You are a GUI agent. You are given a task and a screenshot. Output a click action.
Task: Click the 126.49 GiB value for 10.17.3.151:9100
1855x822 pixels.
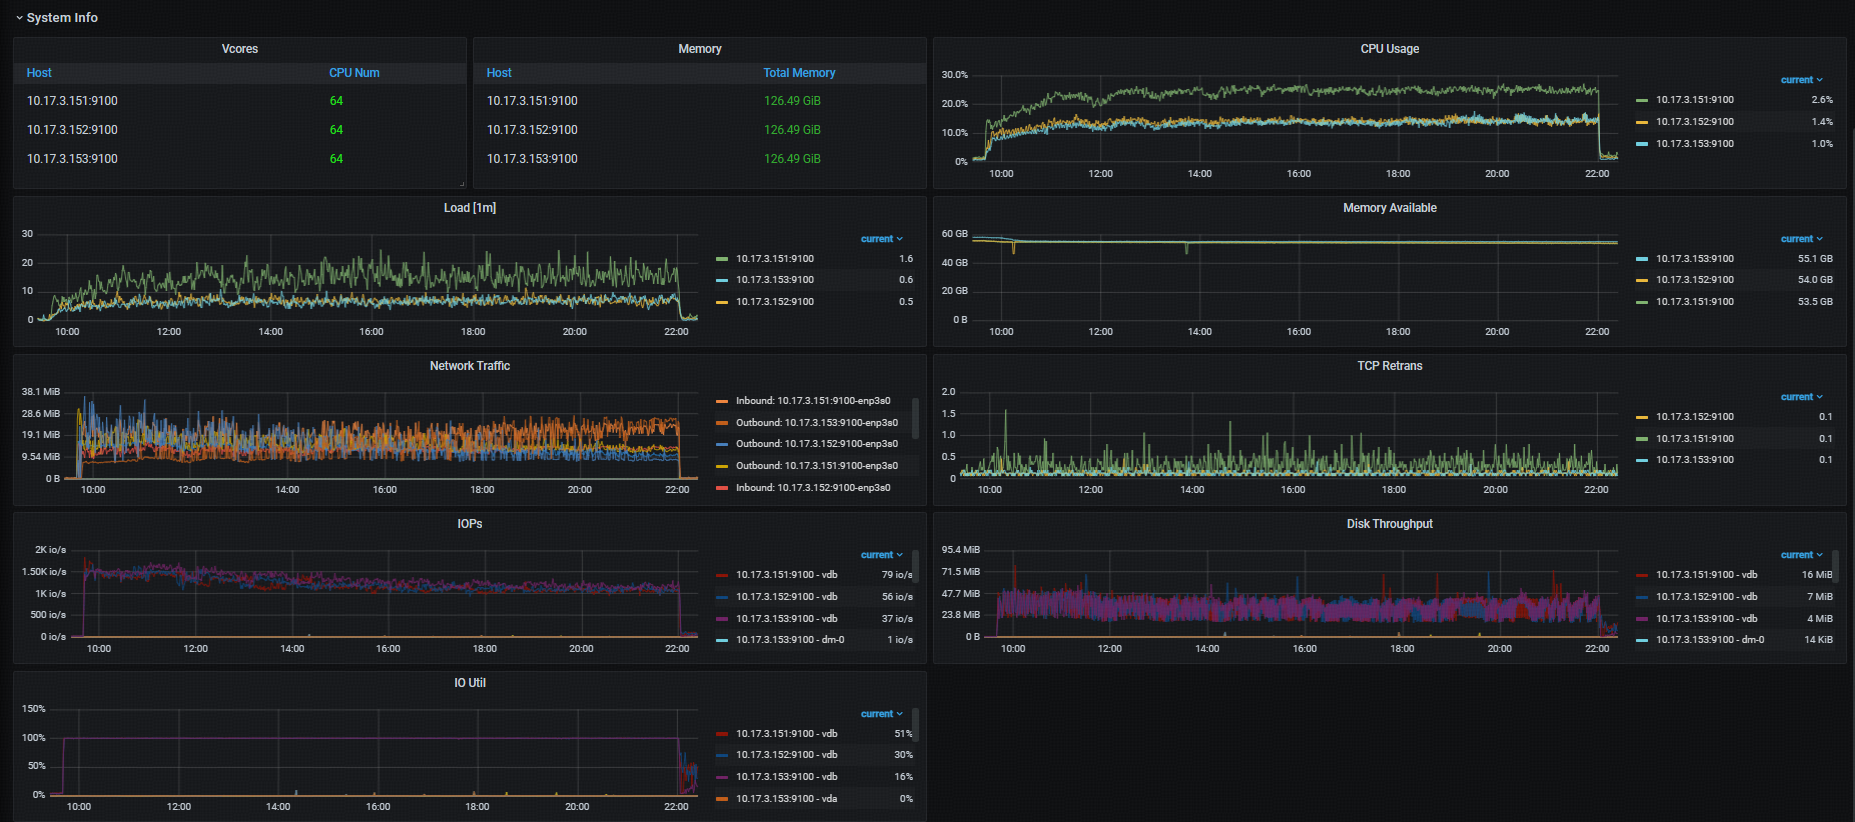tap(792, 101)
